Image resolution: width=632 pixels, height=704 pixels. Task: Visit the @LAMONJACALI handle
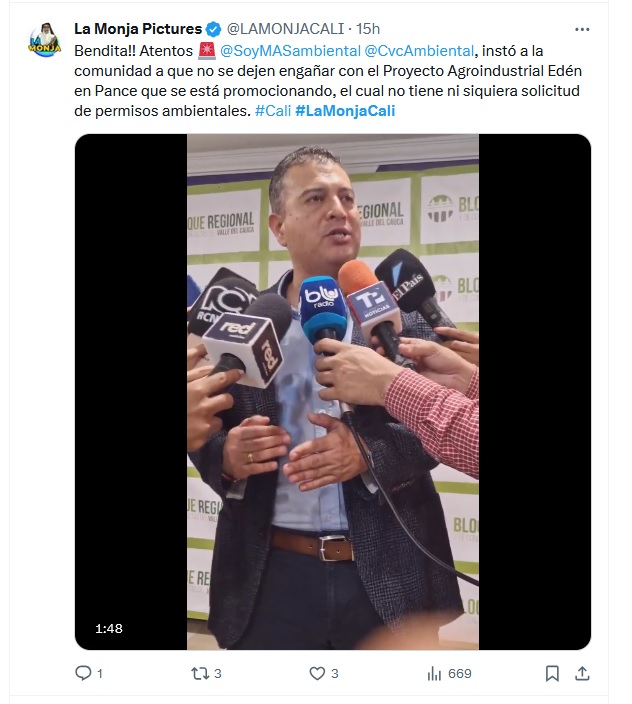pos(285,29)
